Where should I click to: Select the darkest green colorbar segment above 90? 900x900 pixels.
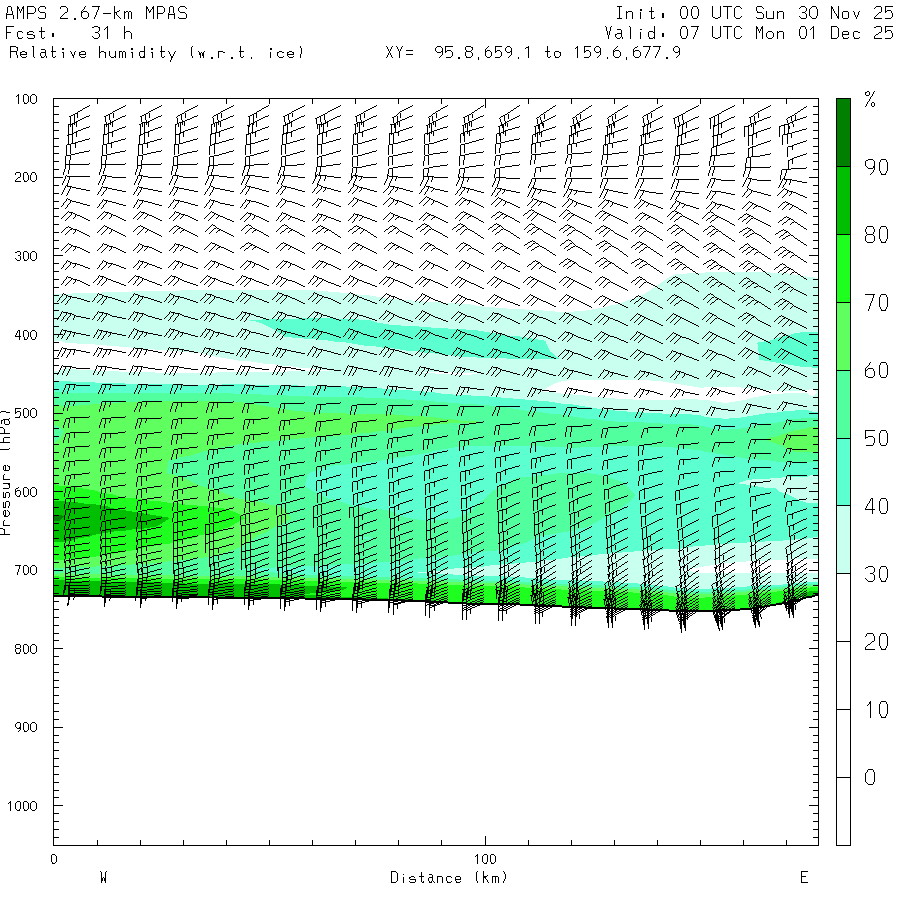tap(843, 133)
